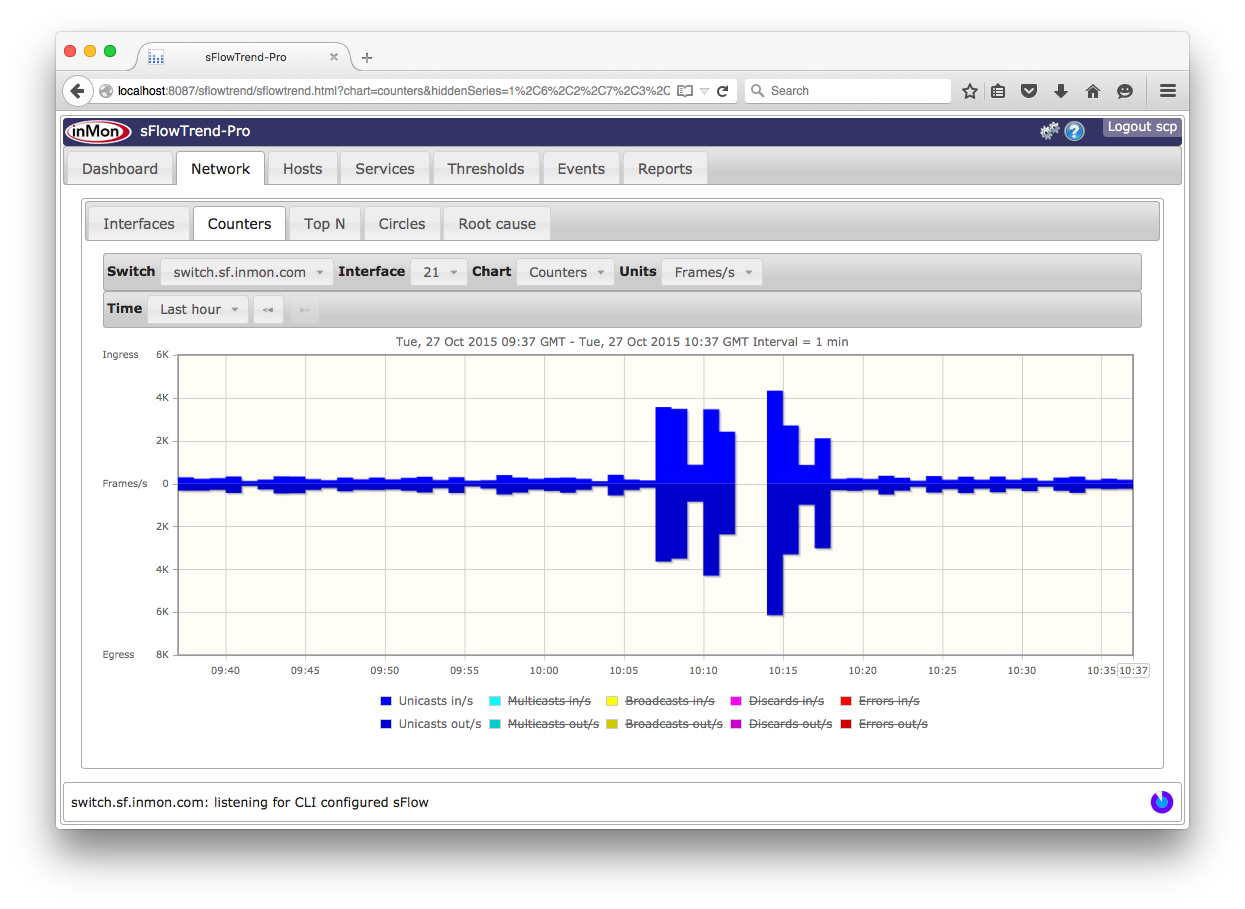Click the Errors out/s dark red swatch
This screenshot has width=1245, height=909.
point(846,724)
